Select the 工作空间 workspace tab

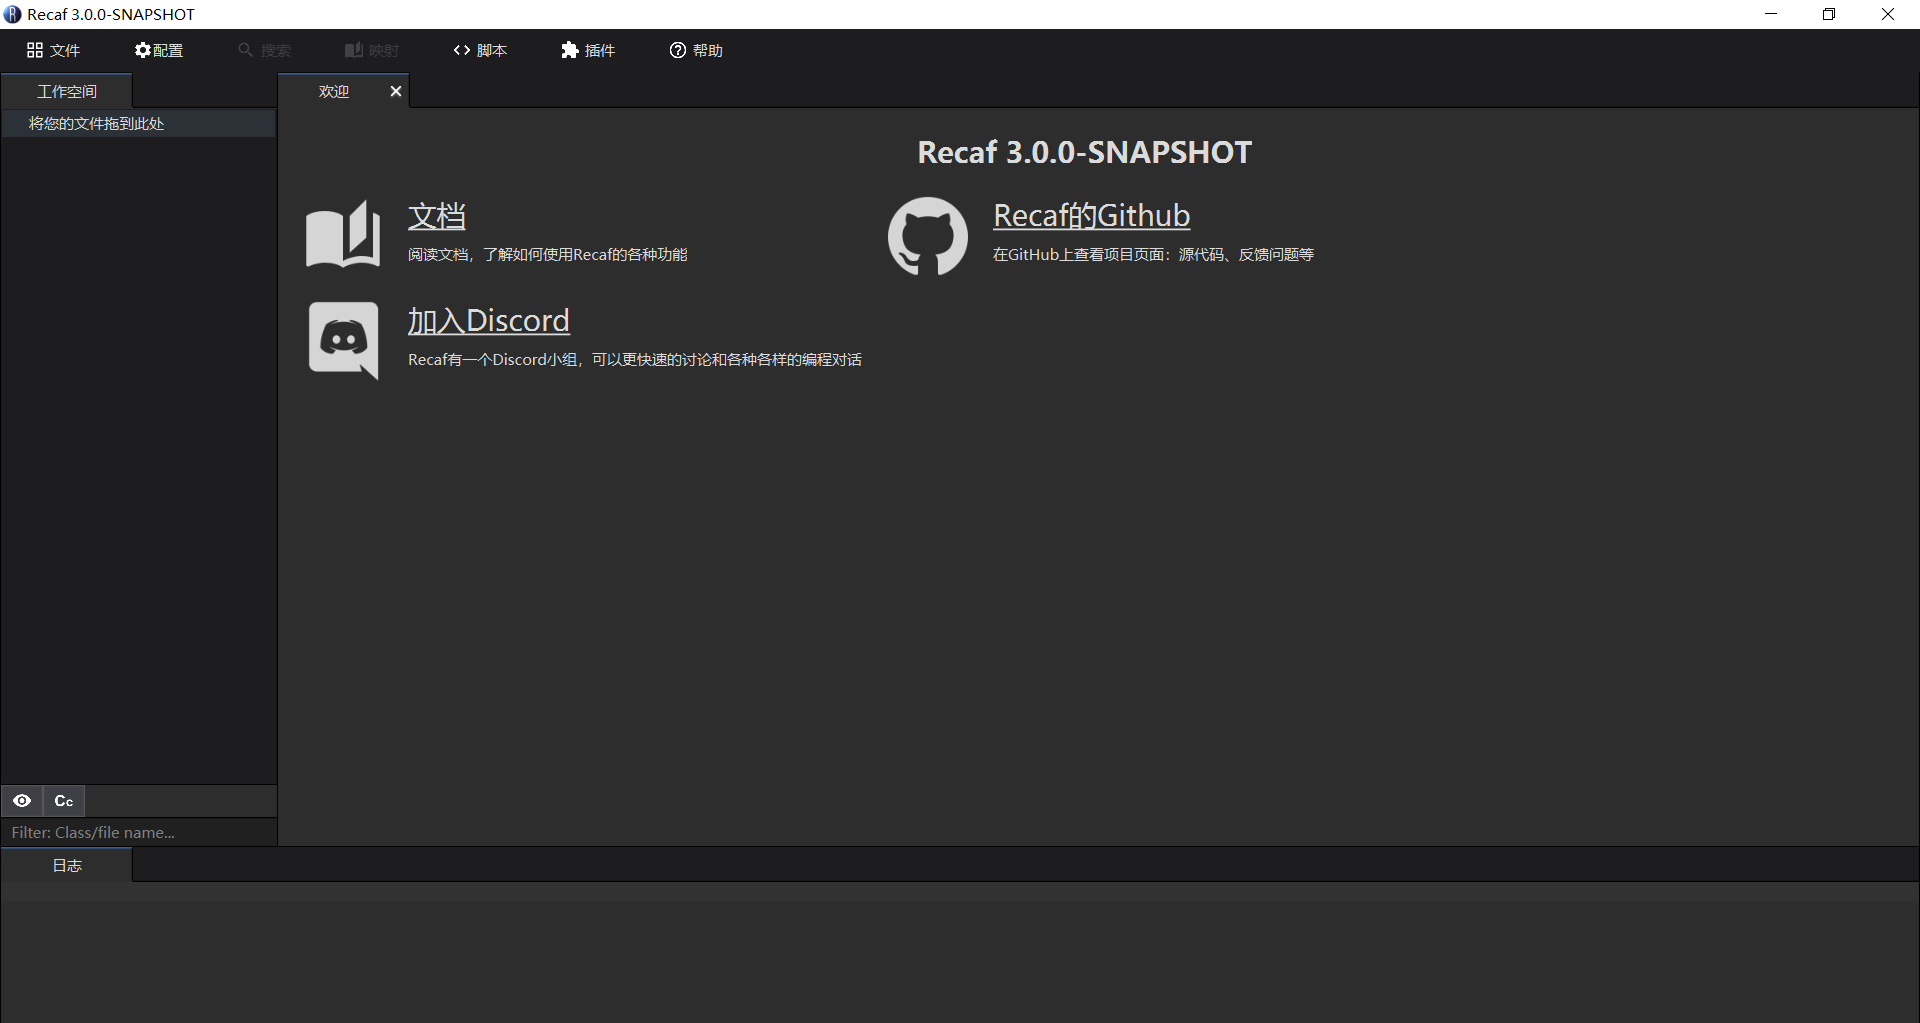[67, 91]
